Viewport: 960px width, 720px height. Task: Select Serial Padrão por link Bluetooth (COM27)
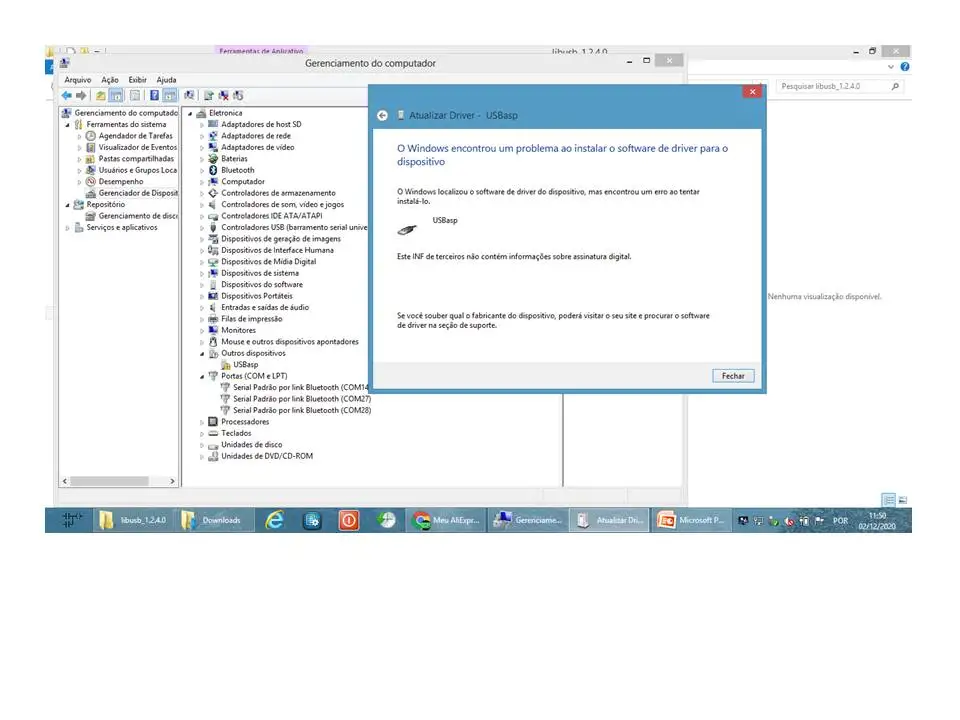302,399
